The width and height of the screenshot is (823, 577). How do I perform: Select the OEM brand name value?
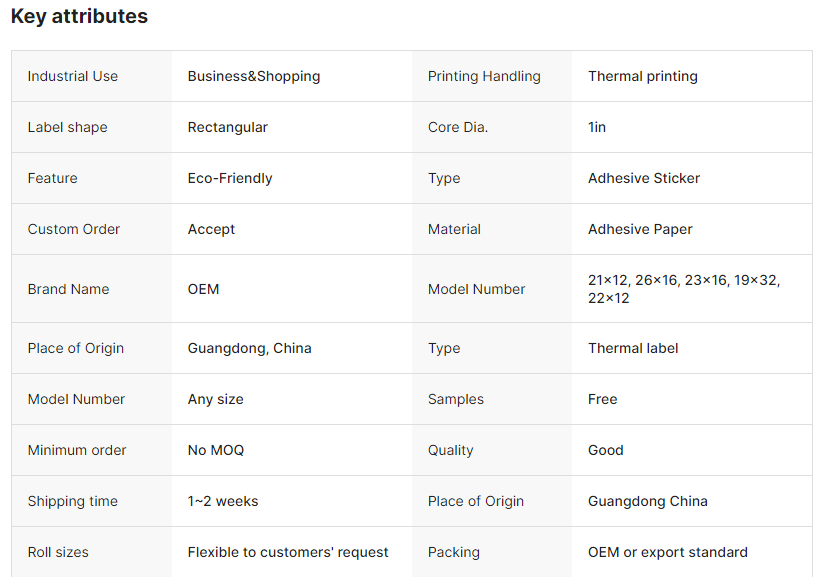coord(203,289)
